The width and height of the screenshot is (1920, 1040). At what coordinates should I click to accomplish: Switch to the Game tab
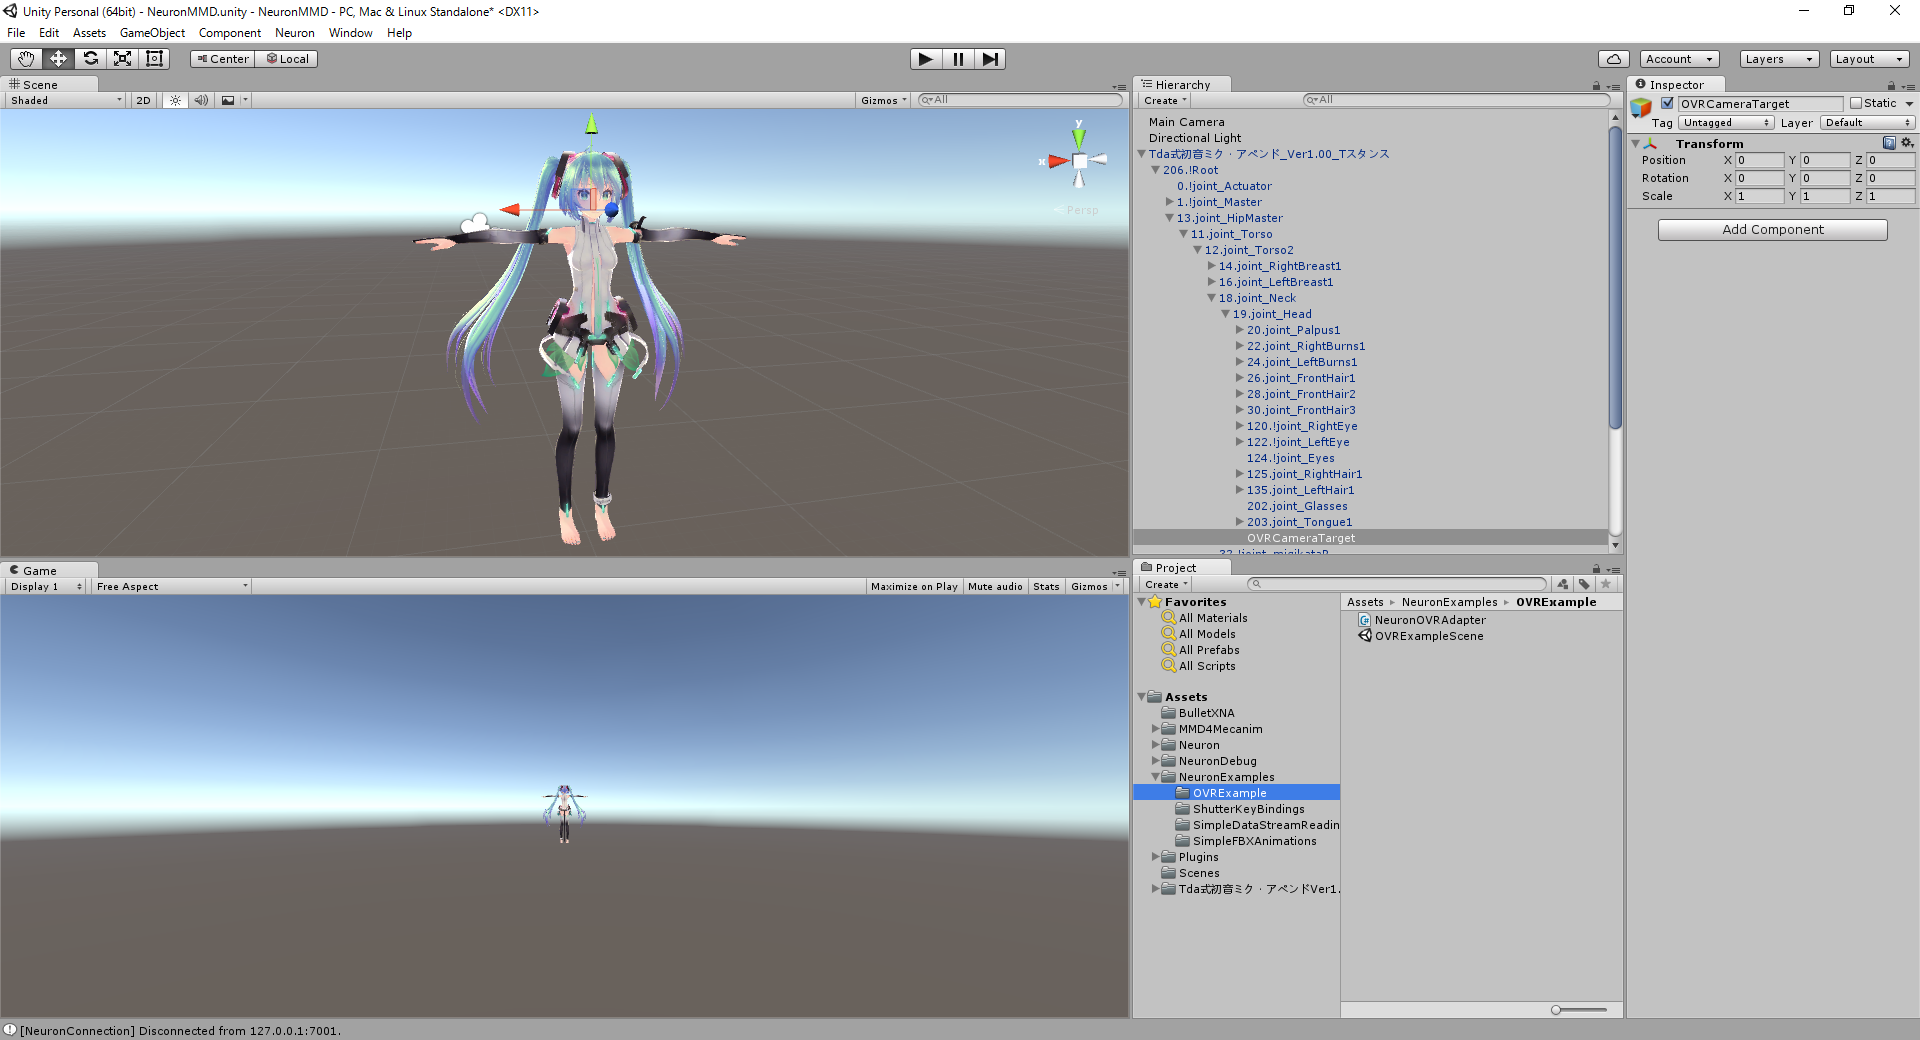(38, 570)
